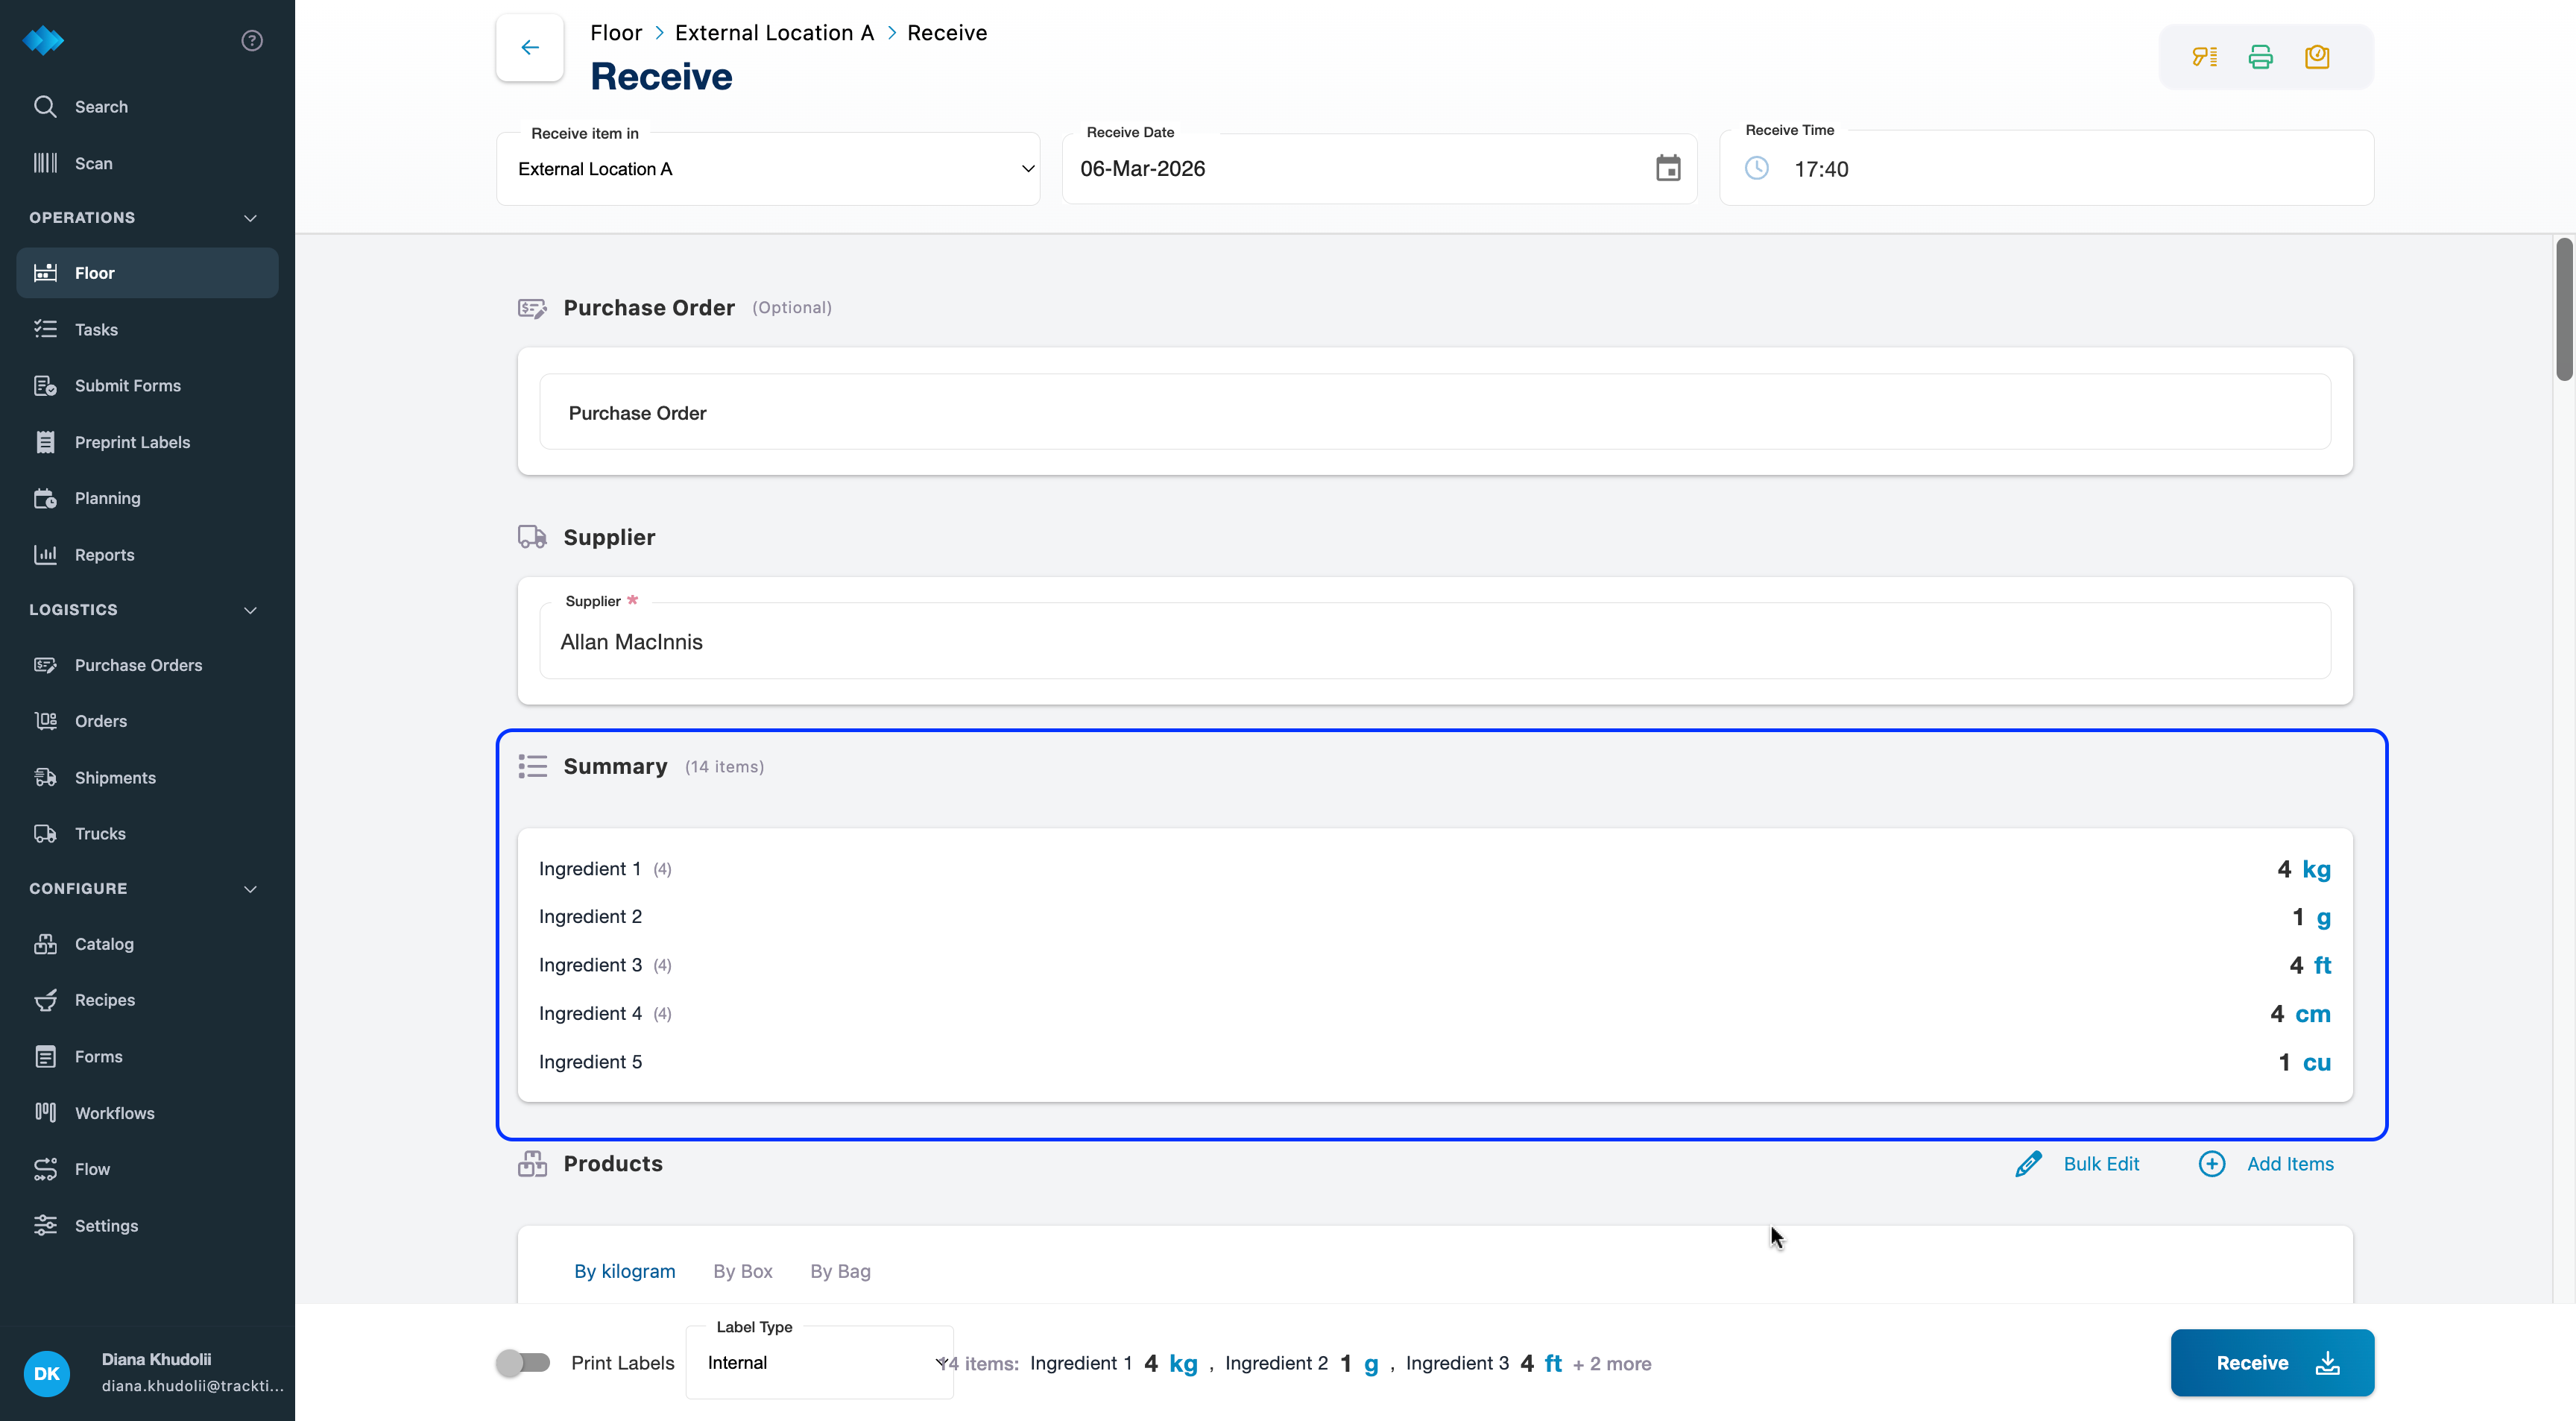This screenshot has width=2576, height=1421.
Task: Open the Label Type dropdown
Action: pyautogui.click(x=820, y=1362)
